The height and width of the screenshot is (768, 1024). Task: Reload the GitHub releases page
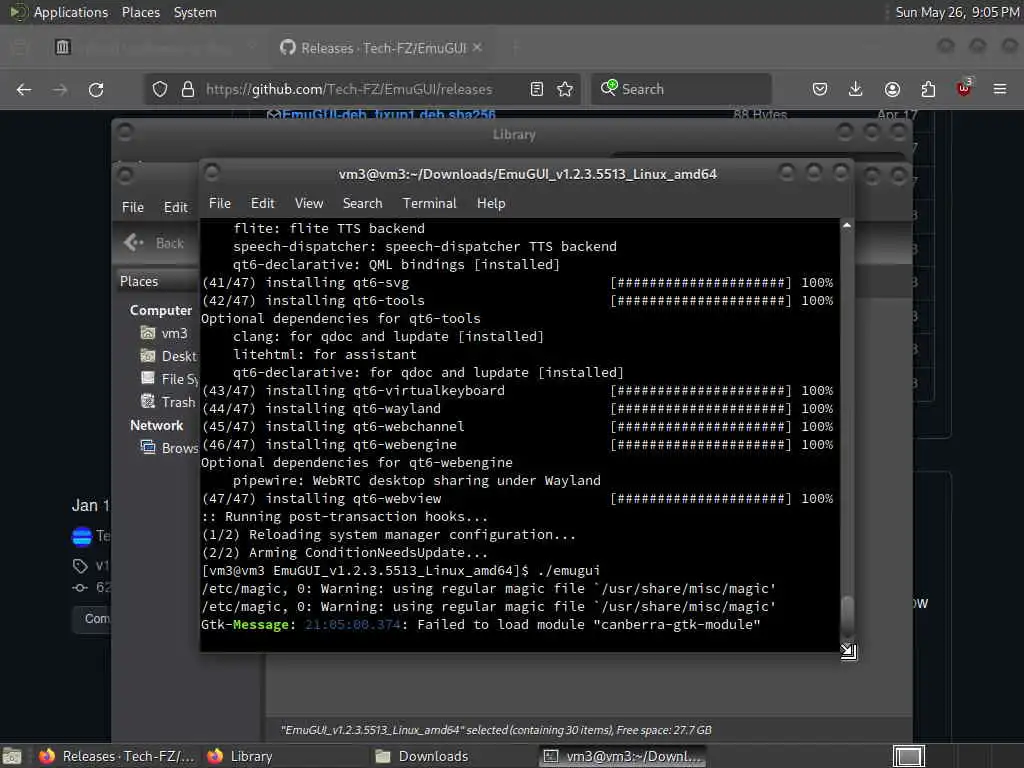(x=96, y=89)
